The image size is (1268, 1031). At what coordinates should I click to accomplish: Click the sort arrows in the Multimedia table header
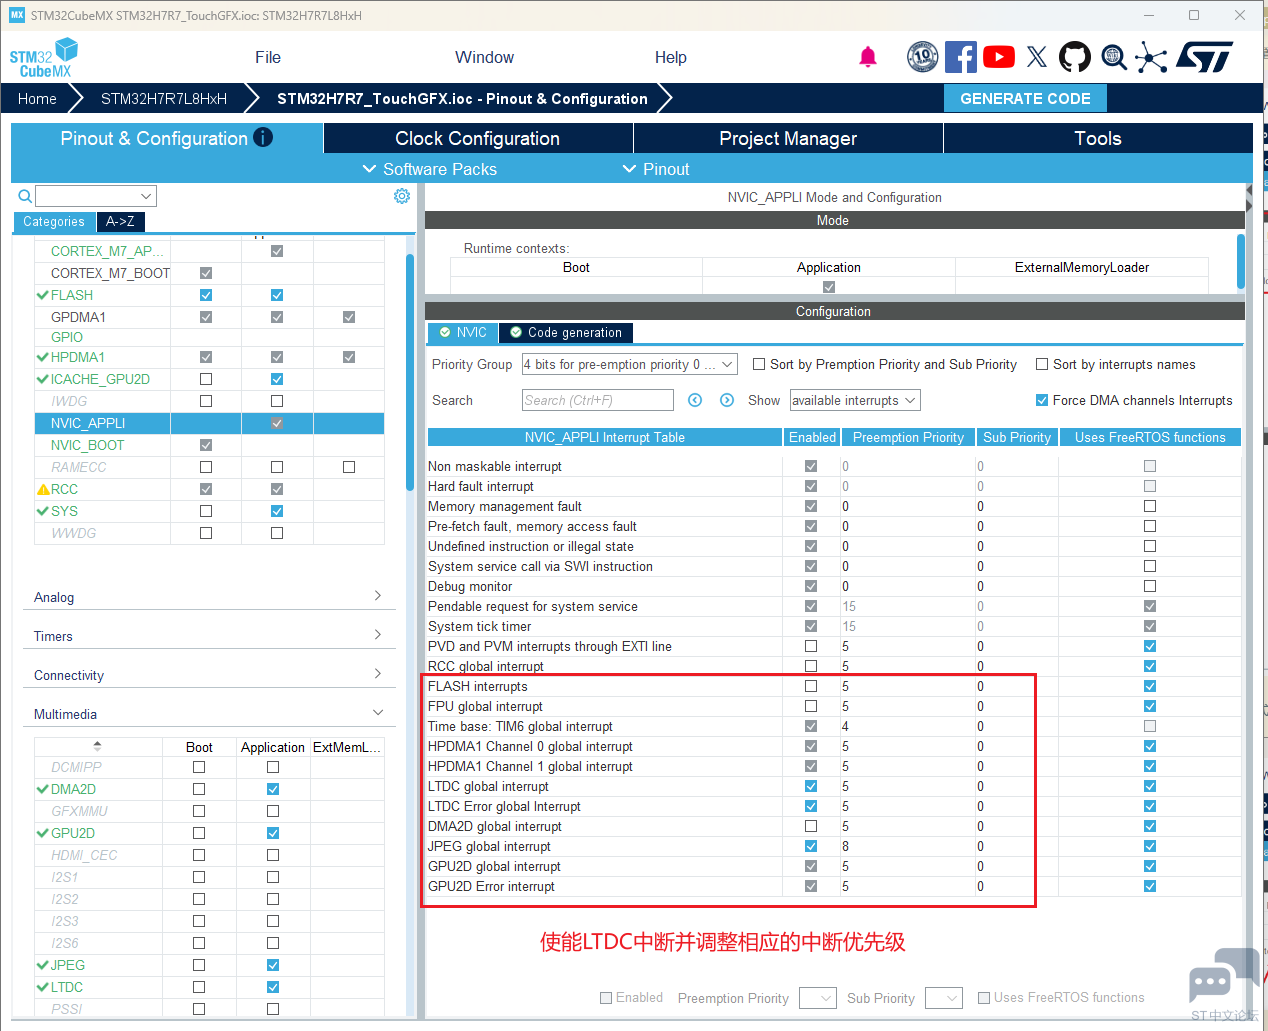coord(97,746)
